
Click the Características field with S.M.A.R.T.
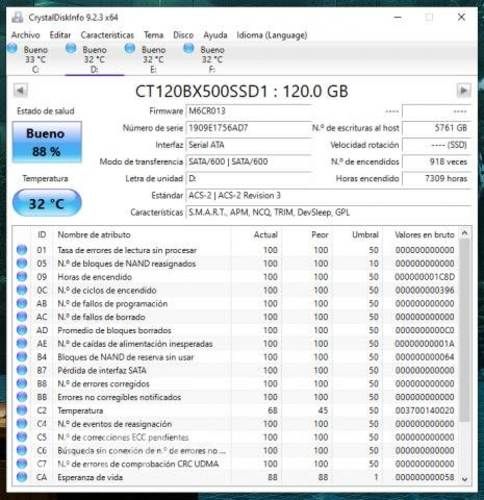click(x=328, y=212)
